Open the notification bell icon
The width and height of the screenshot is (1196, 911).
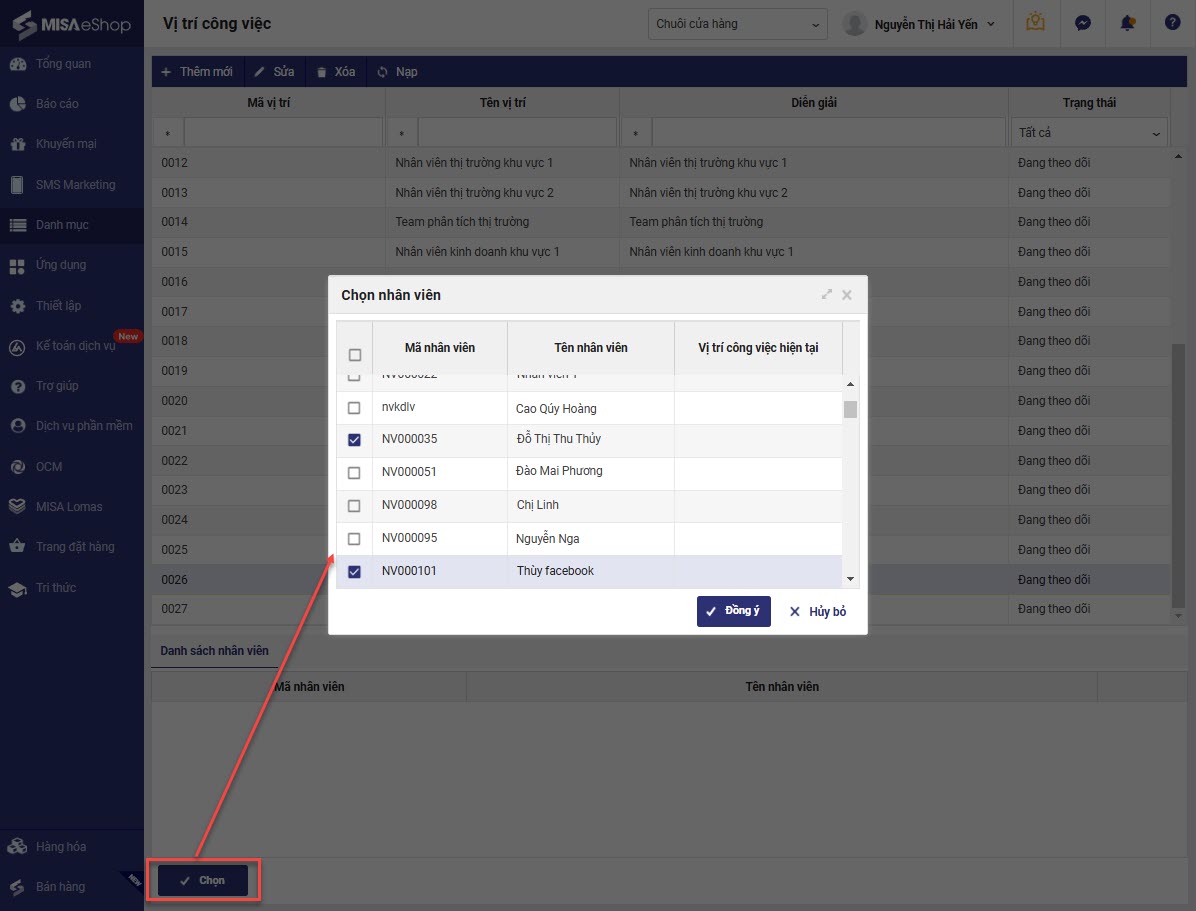[1127, 24]
